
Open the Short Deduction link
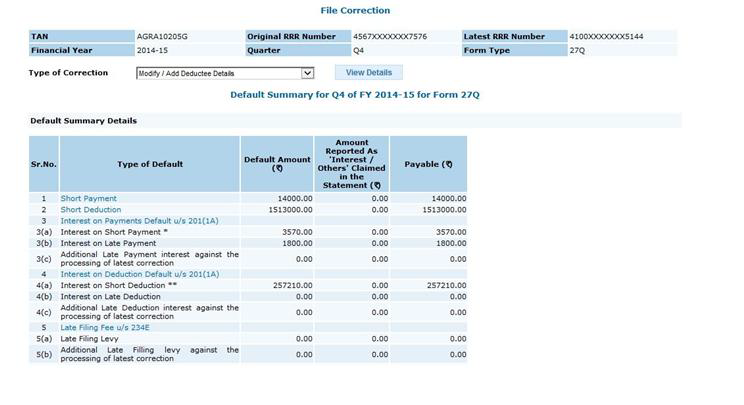point(91,210)
